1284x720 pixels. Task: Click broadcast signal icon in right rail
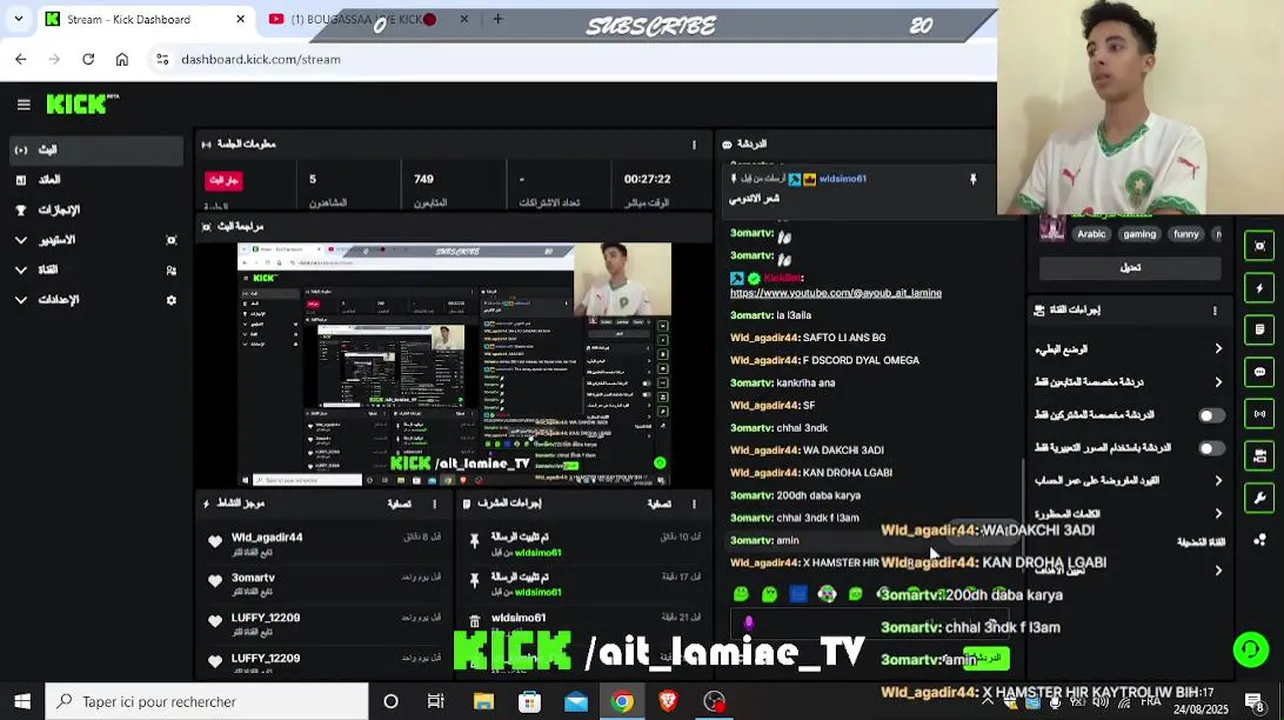pos(1259,414)
